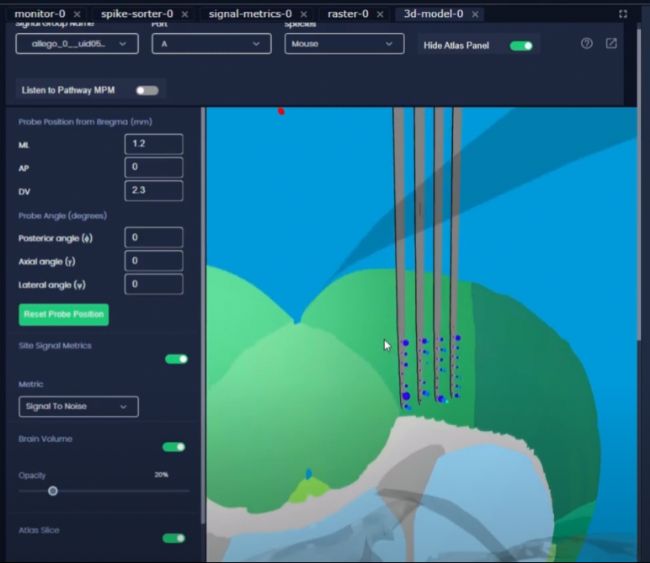This screenshot has height=563, width=650.
Task: Close the spike-sorter-0 tab
Action: pos(184,14)
